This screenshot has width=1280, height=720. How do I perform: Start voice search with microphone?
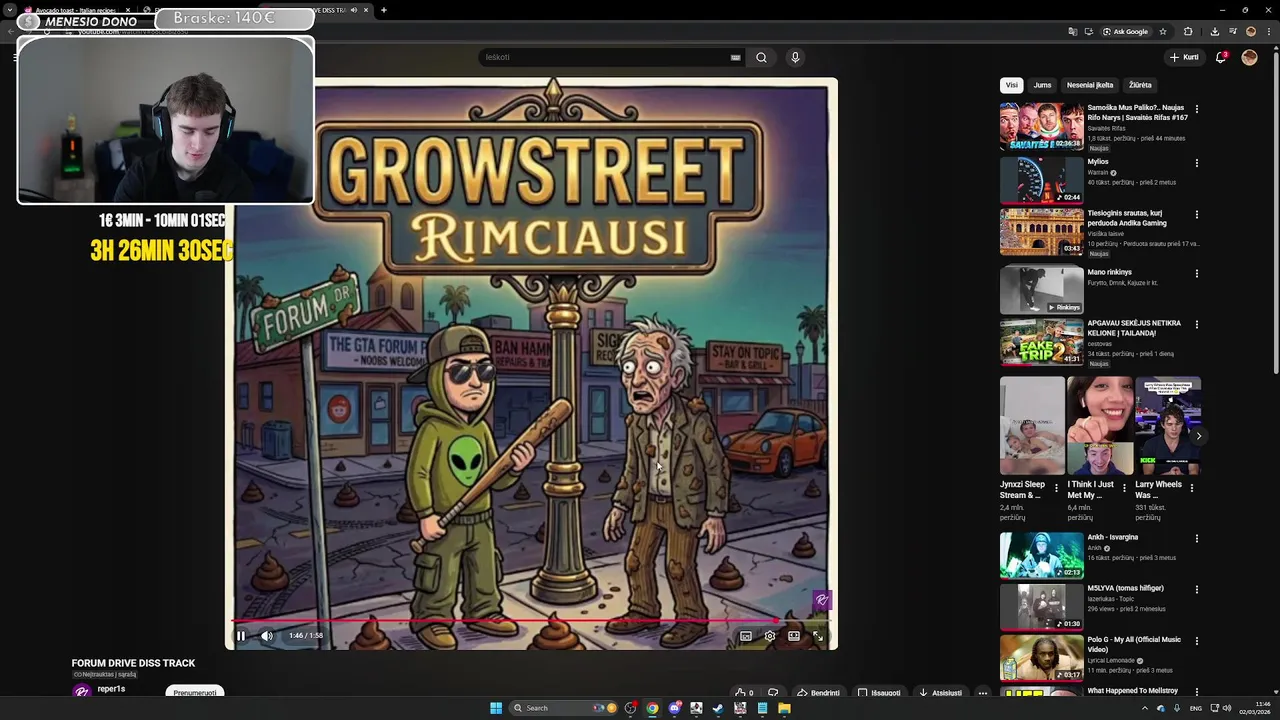click(x=795, y=57)
